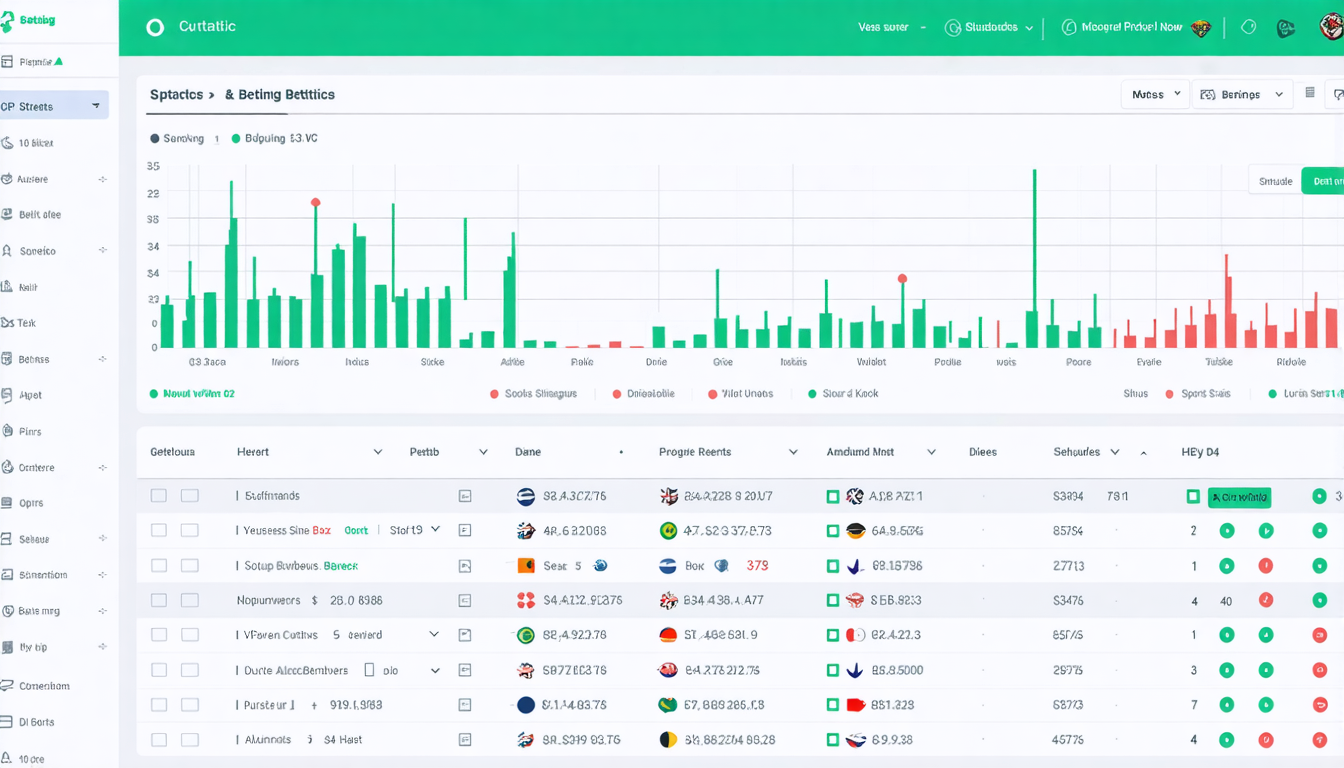Screen dimensions: 1344x768
Task: Tick the first checkbox in VFaren Cotties row
Action: (158, 635)
